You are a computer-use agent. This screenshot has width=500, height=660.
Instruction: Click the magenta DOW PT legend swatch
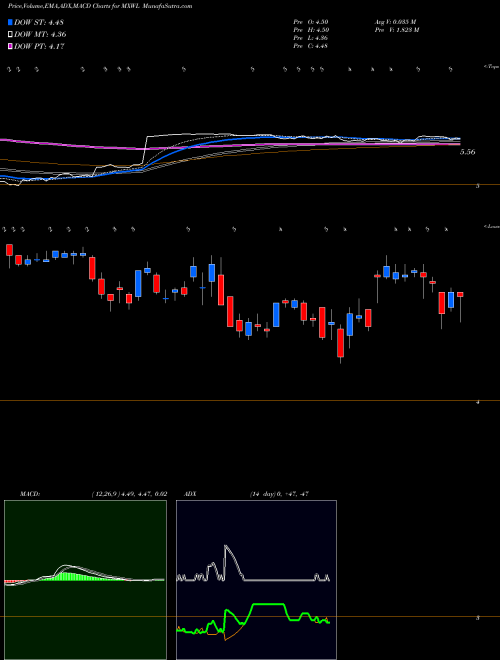coord(11,46)
